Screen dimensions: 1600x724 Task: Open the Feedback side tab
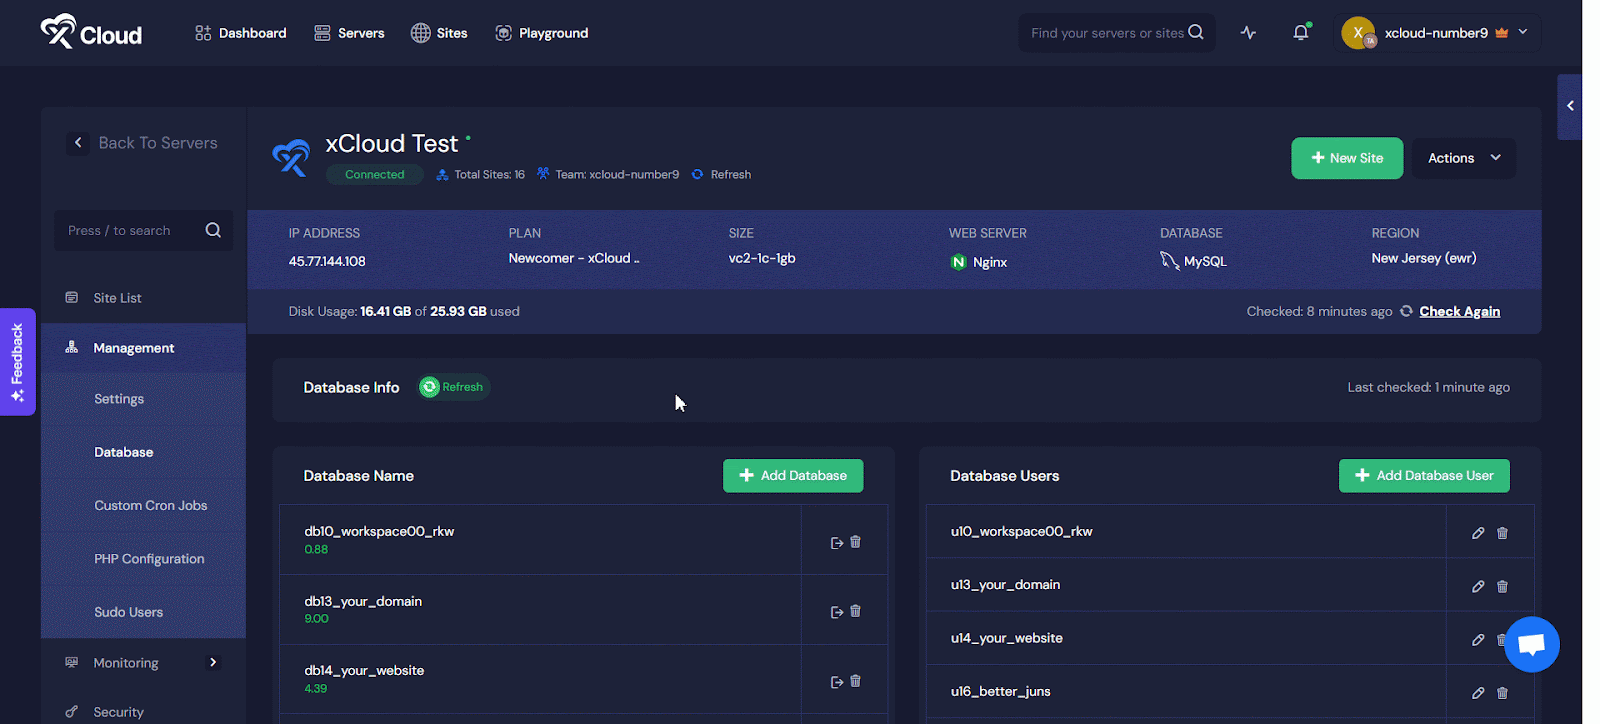click(x=17, y=362)
